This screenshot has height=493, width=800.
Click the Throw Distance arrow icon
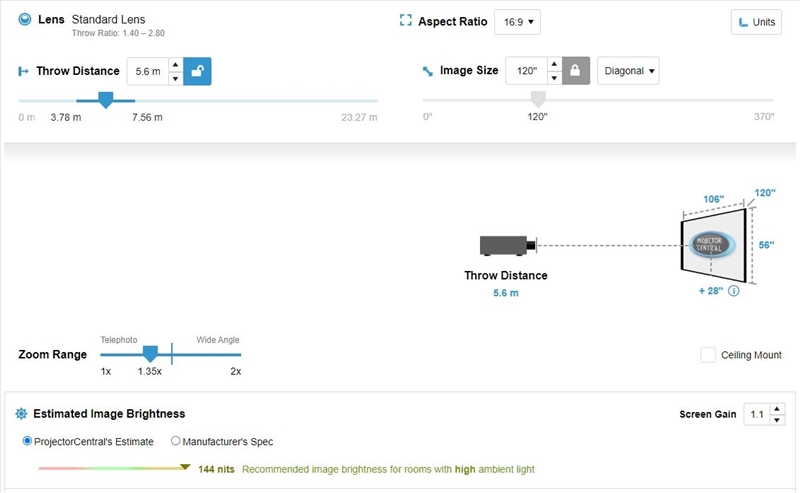[x=23, y=71]
